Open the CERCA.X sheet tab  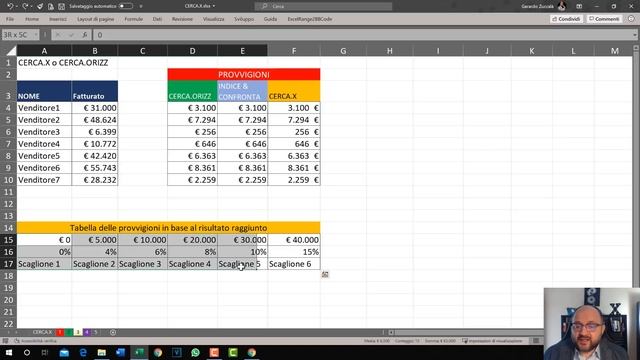click(42, 332)
